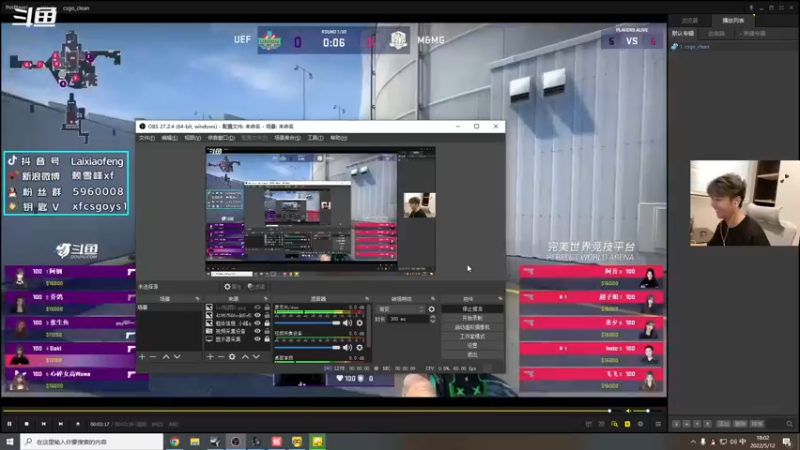Open the OBS Edit menu
The image size is (800, 450).
click(x=169, y=138)
